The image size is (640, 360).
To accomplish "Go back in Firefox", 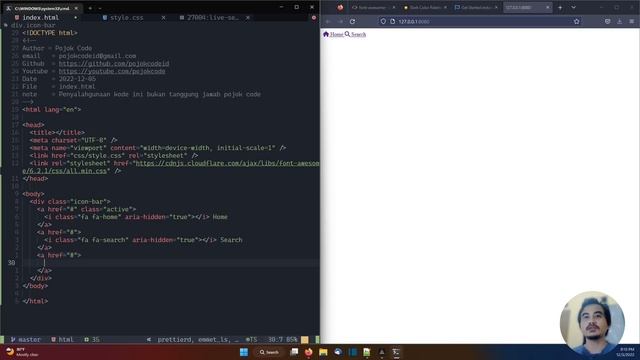I will 328,21.
